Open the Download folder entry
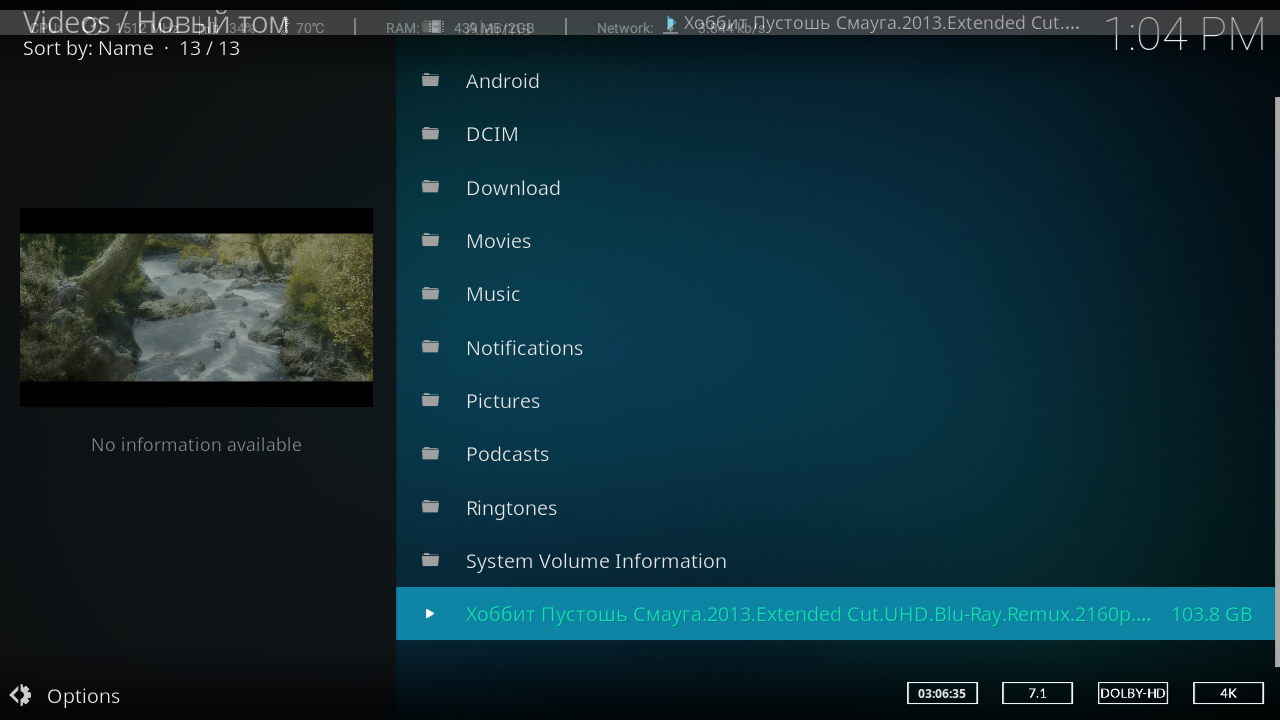 coord(836,187)
